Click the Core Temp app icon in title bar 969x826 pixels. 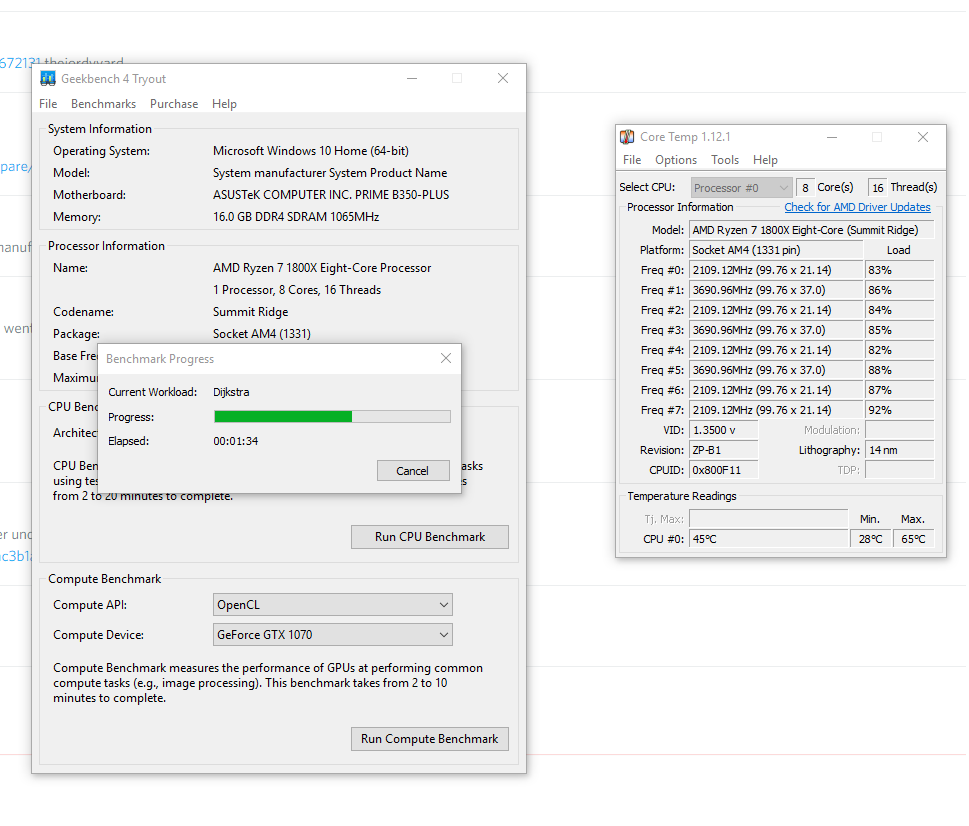[627, 137]
